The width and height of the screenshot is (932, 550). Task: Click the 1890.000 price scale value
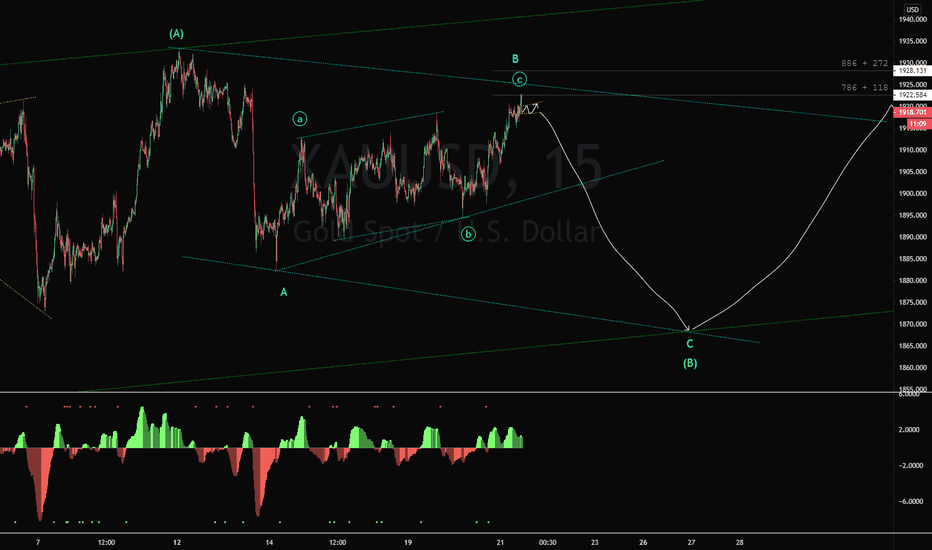(x=912, y=237)
